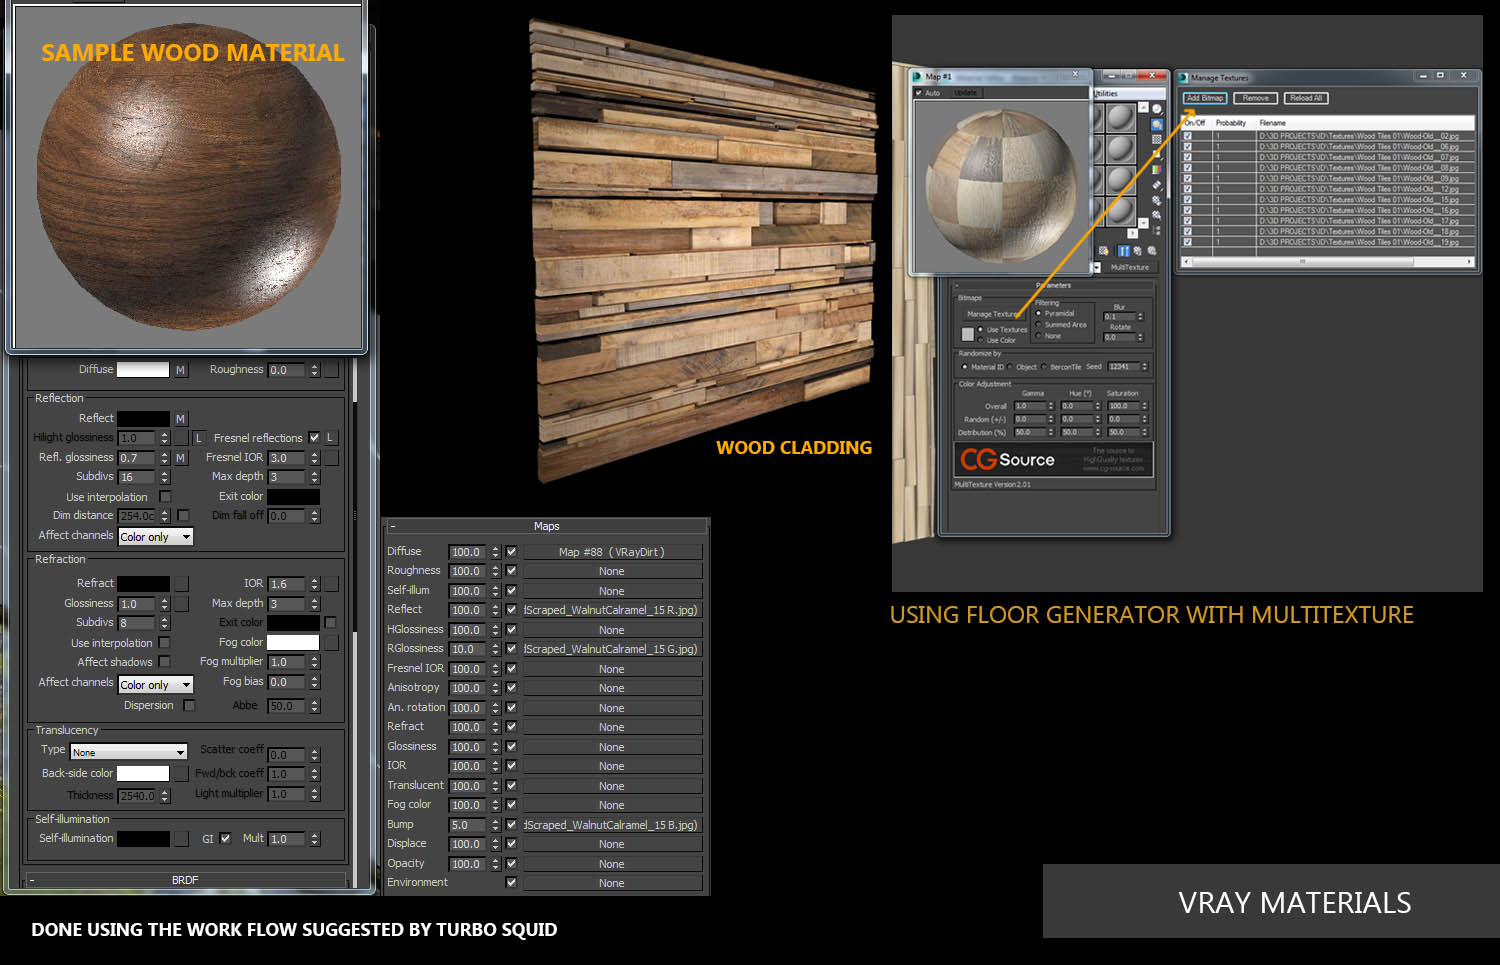Click the M map button beside Diffuse color
The image size is (1500, 965).
pos(181,370)
